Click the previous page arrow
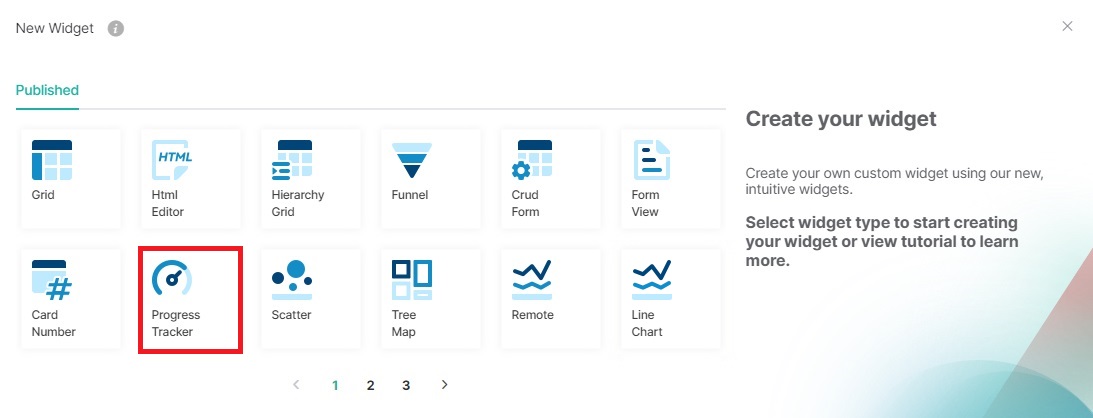The width and height of the screenshot is (1093, 418). click(296, 385)
